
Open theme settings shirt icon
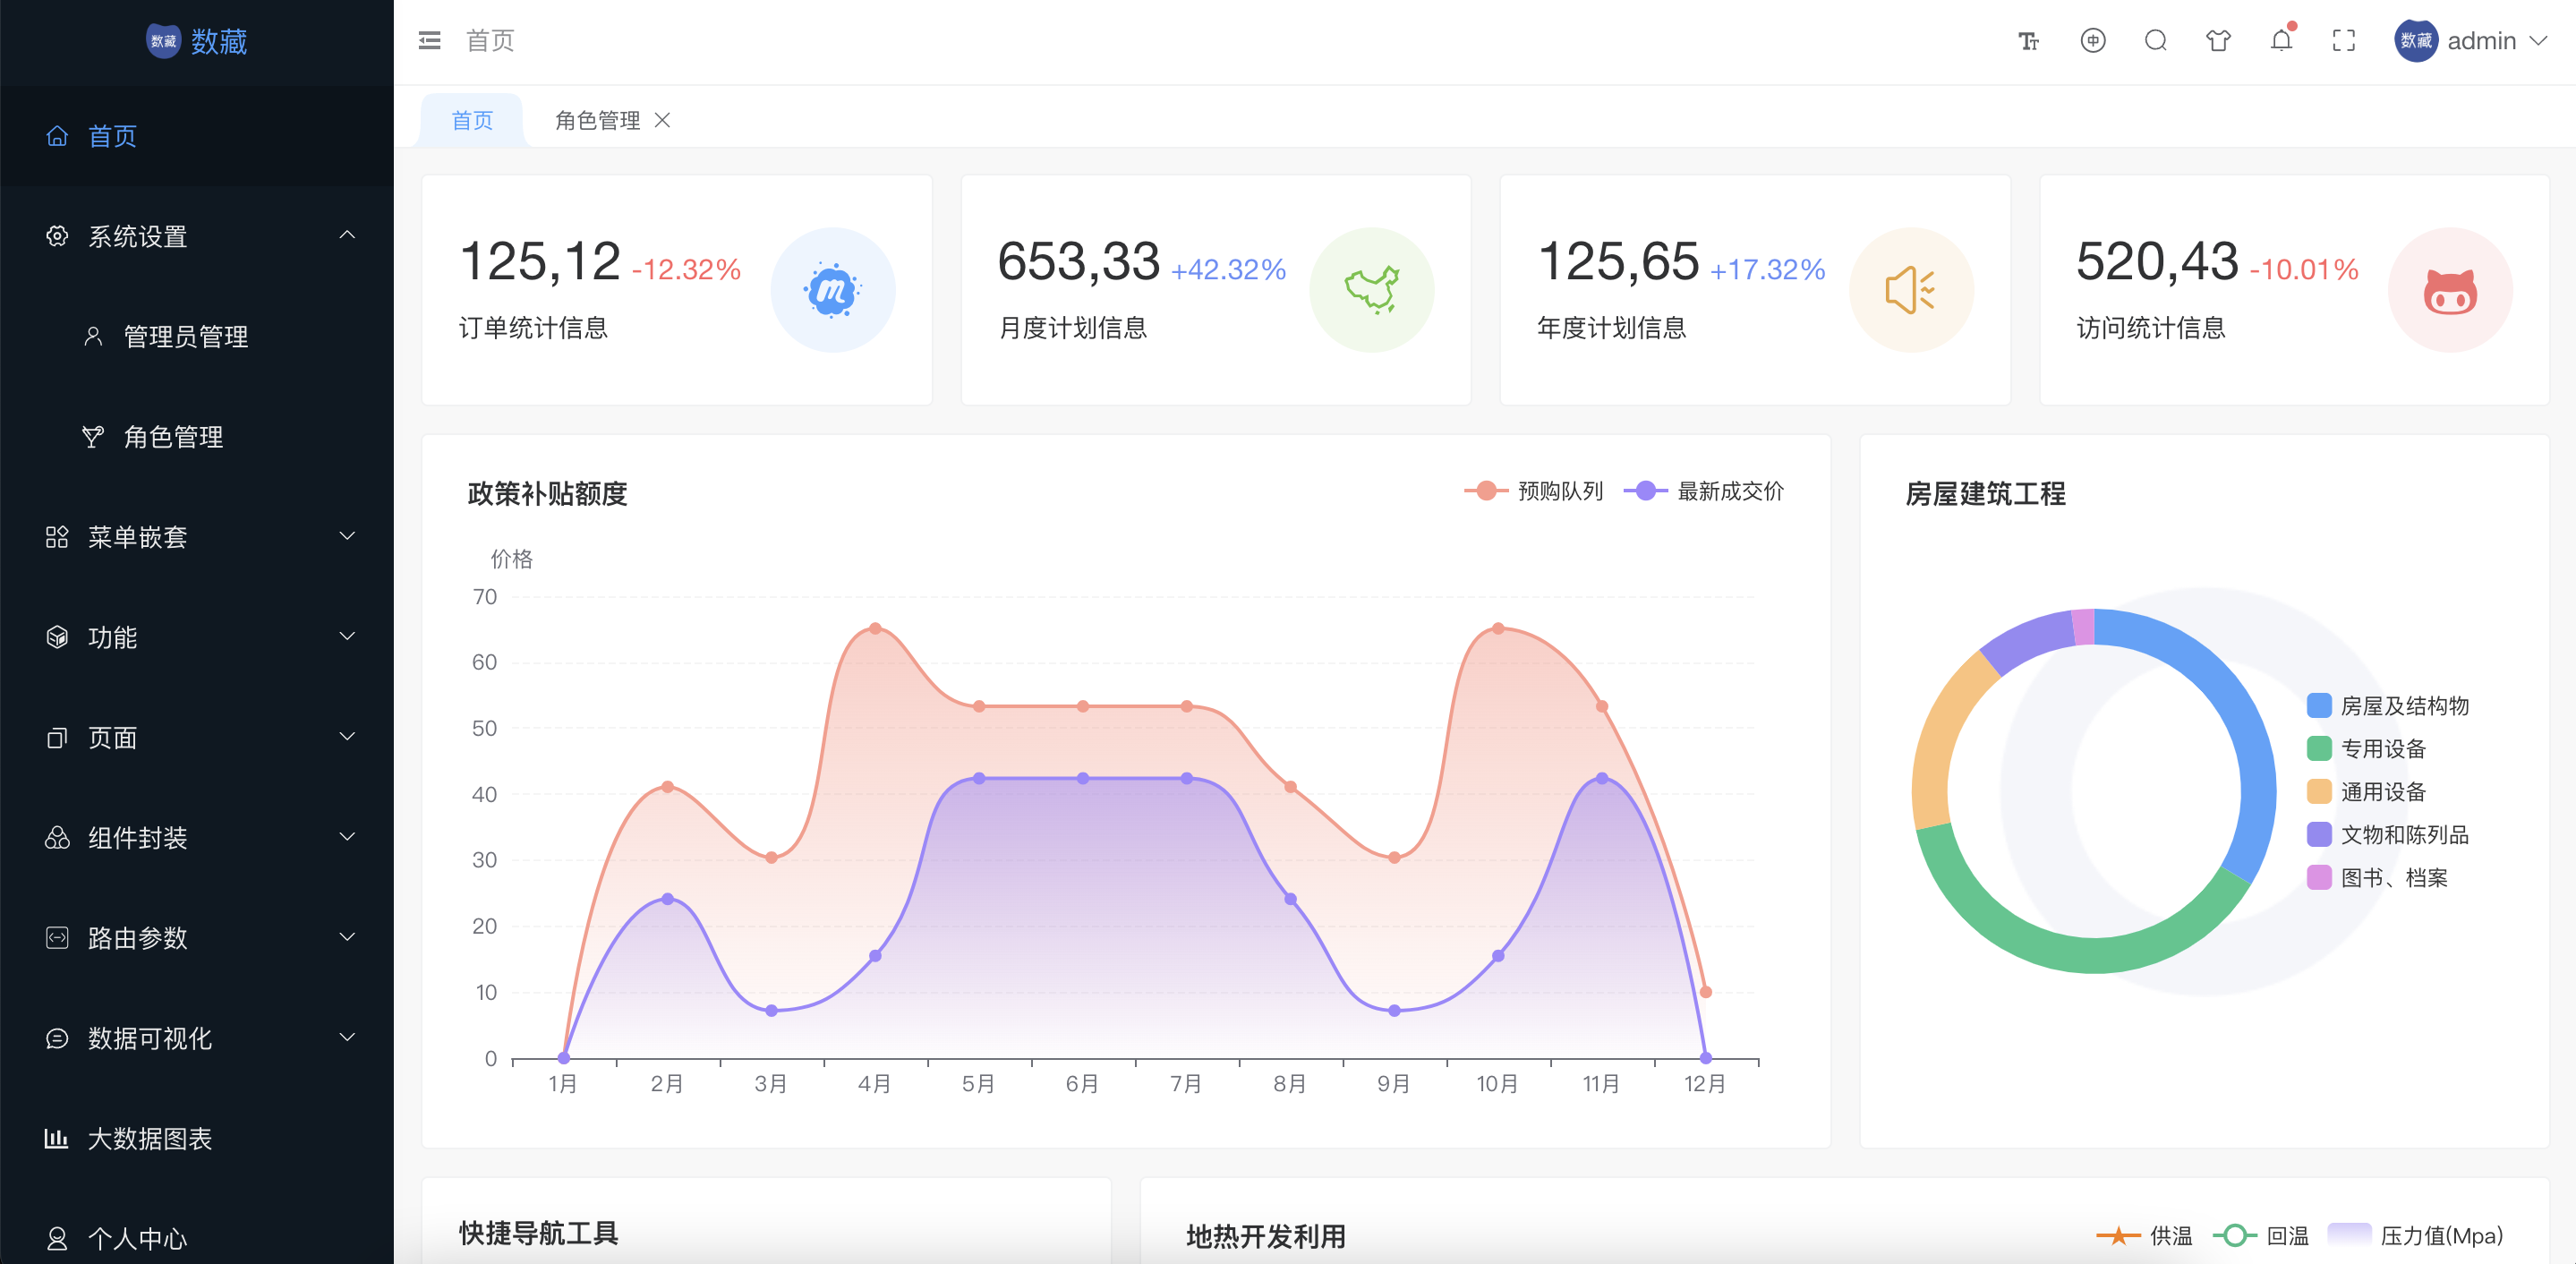(x=2218, y=41)
